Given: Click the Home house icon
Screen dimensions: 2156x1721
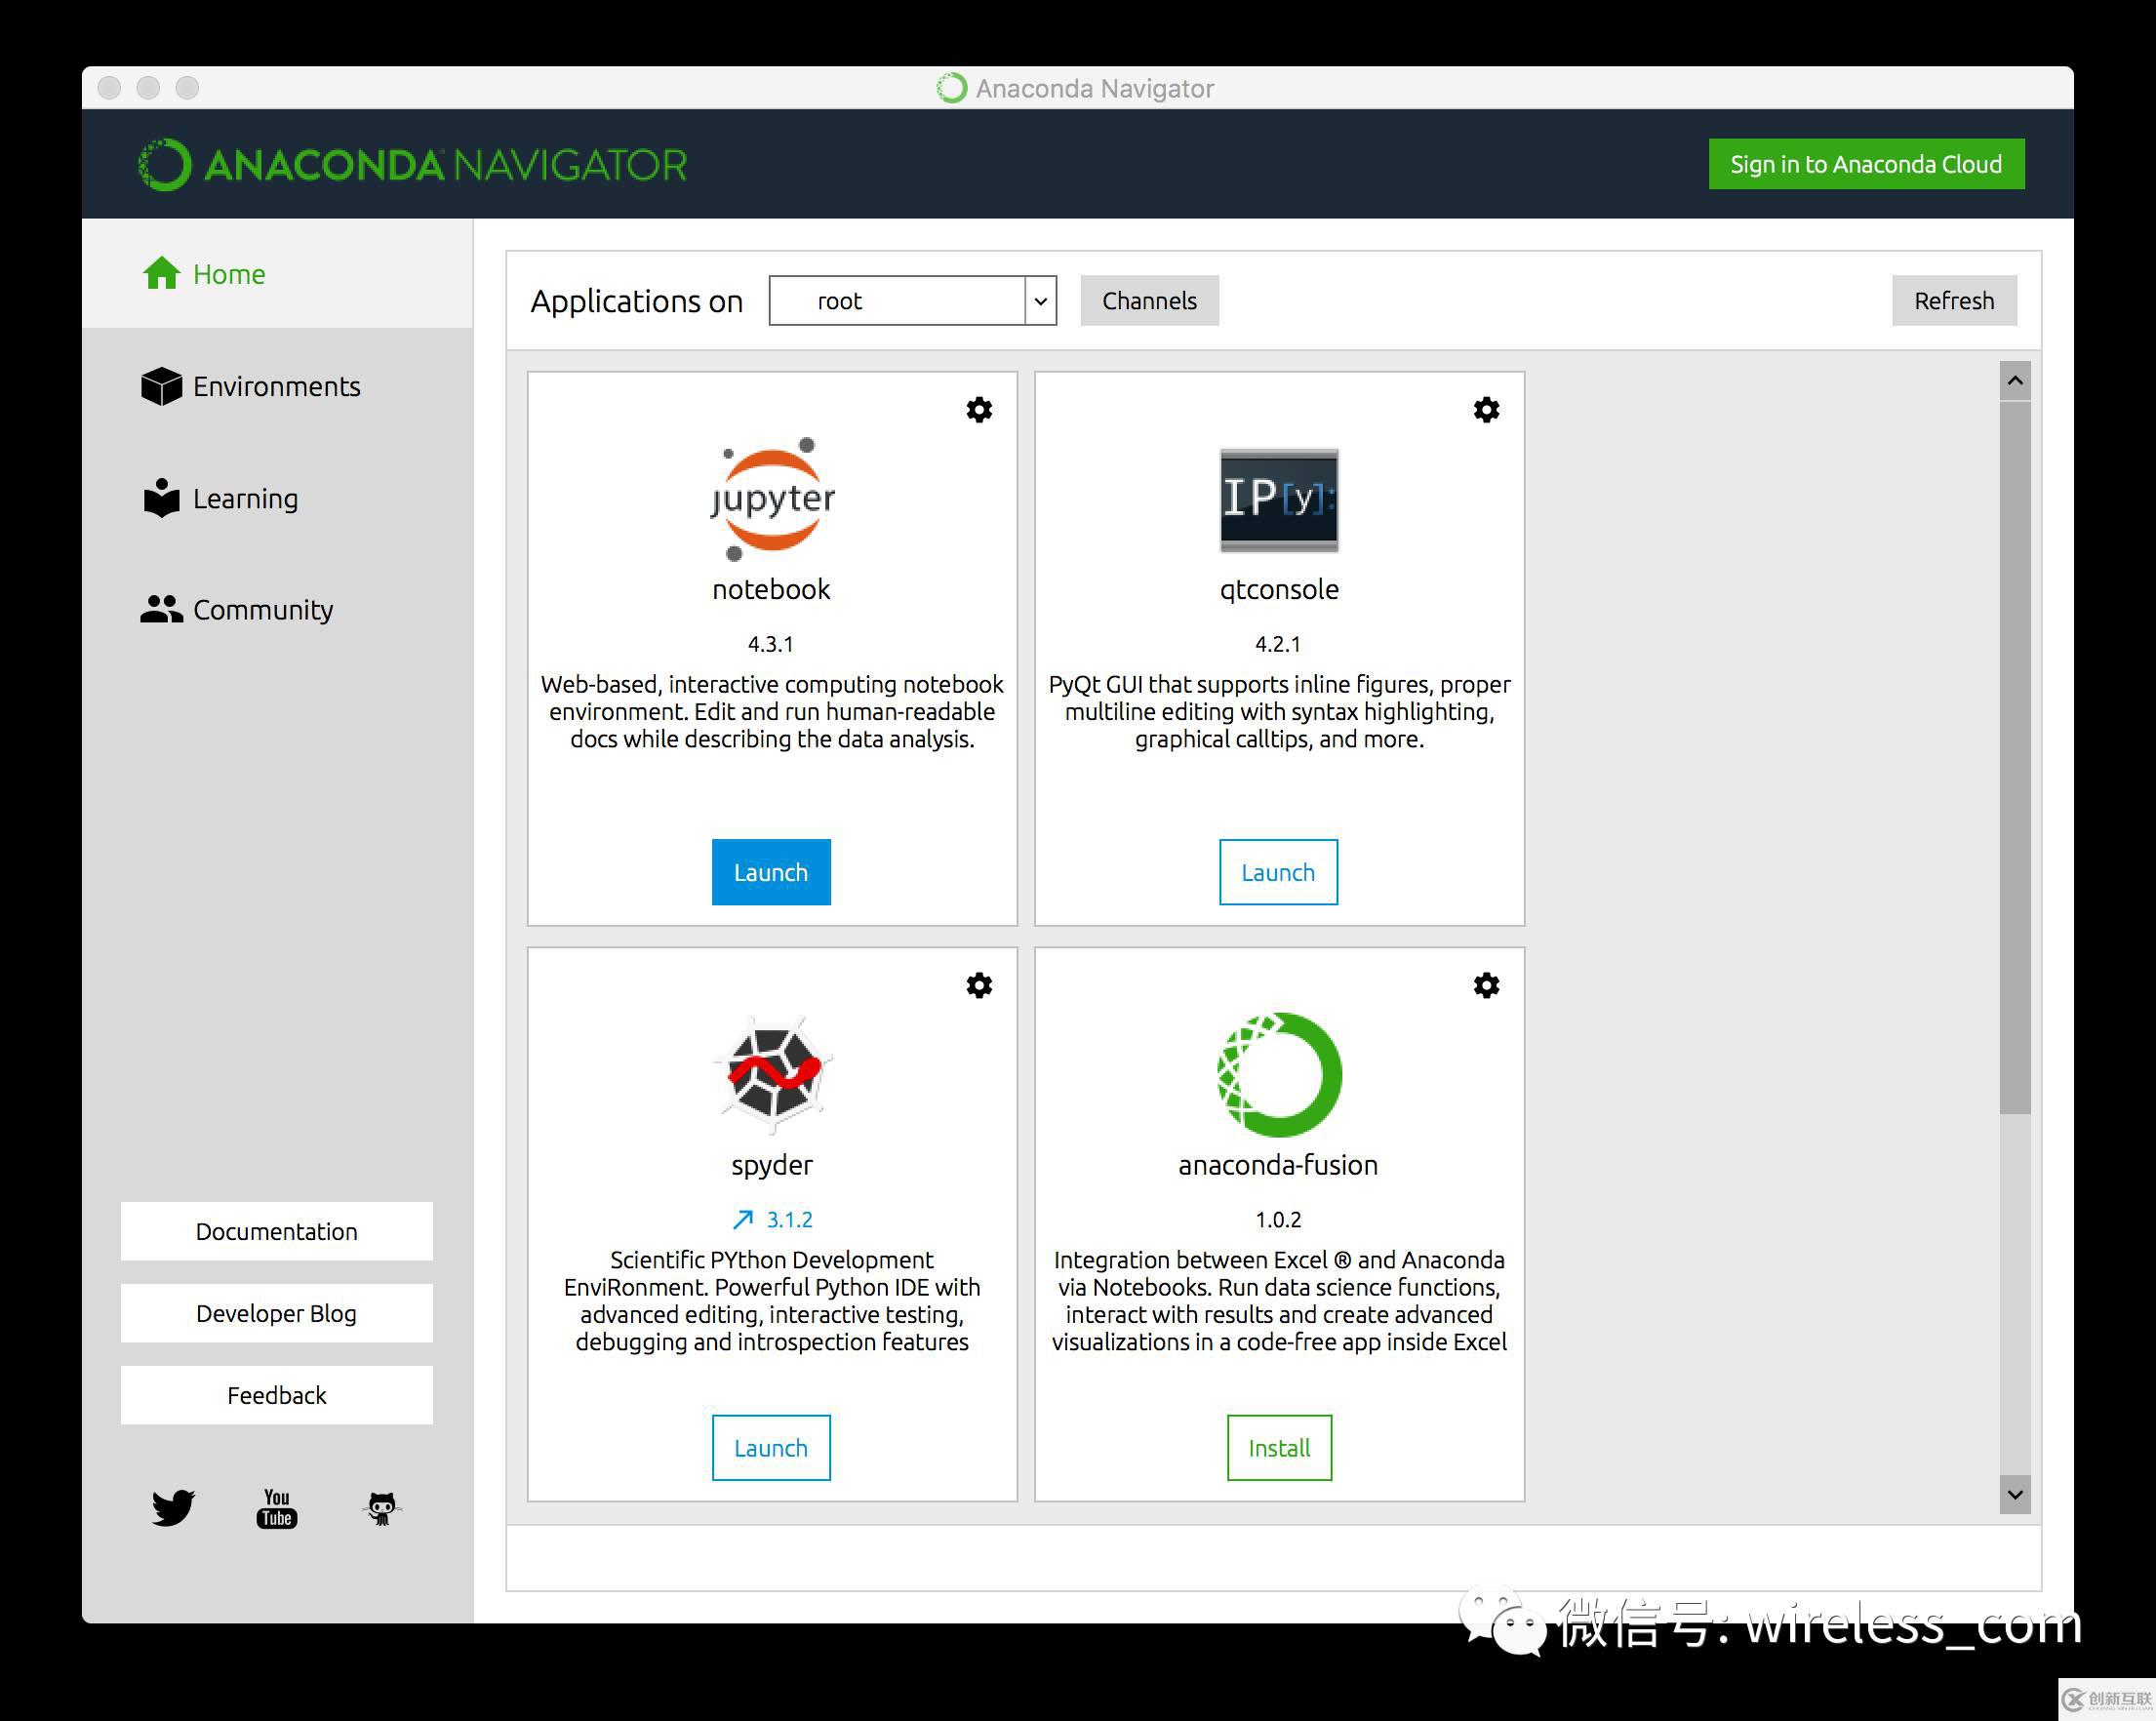Looking at the screenshot, I should [161, 273].
